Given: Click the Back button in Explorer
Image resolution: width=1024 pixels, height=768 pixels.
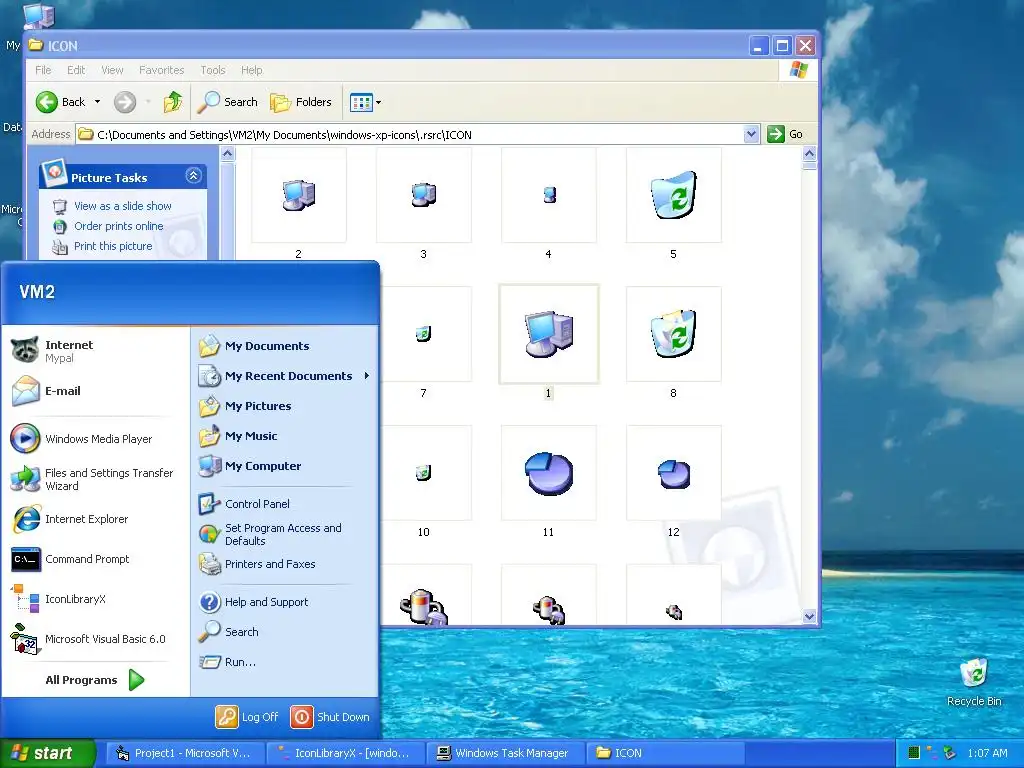Looking at the screenshot, I should (x=61, y=102).
